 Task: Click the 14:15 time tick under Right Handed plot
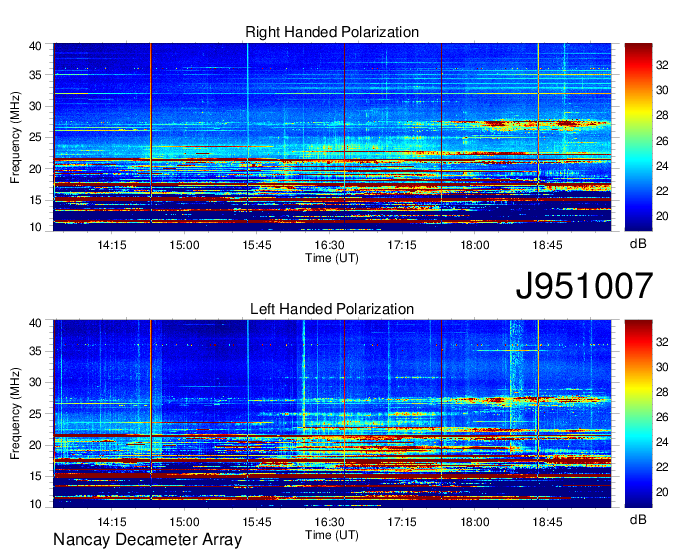[x=111, y=245]
